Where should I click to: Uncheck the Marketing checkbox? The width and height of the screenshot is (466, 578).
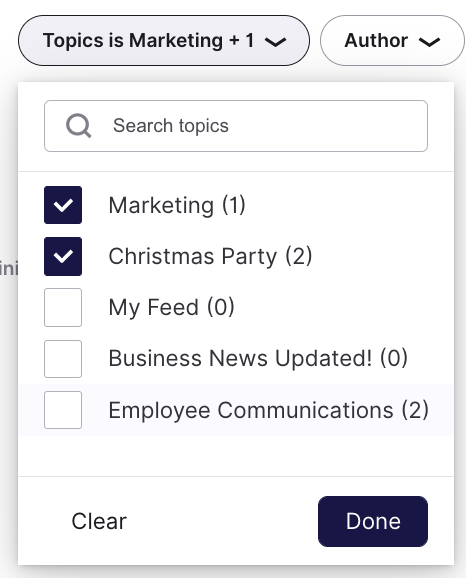click(x=63, y=205)
